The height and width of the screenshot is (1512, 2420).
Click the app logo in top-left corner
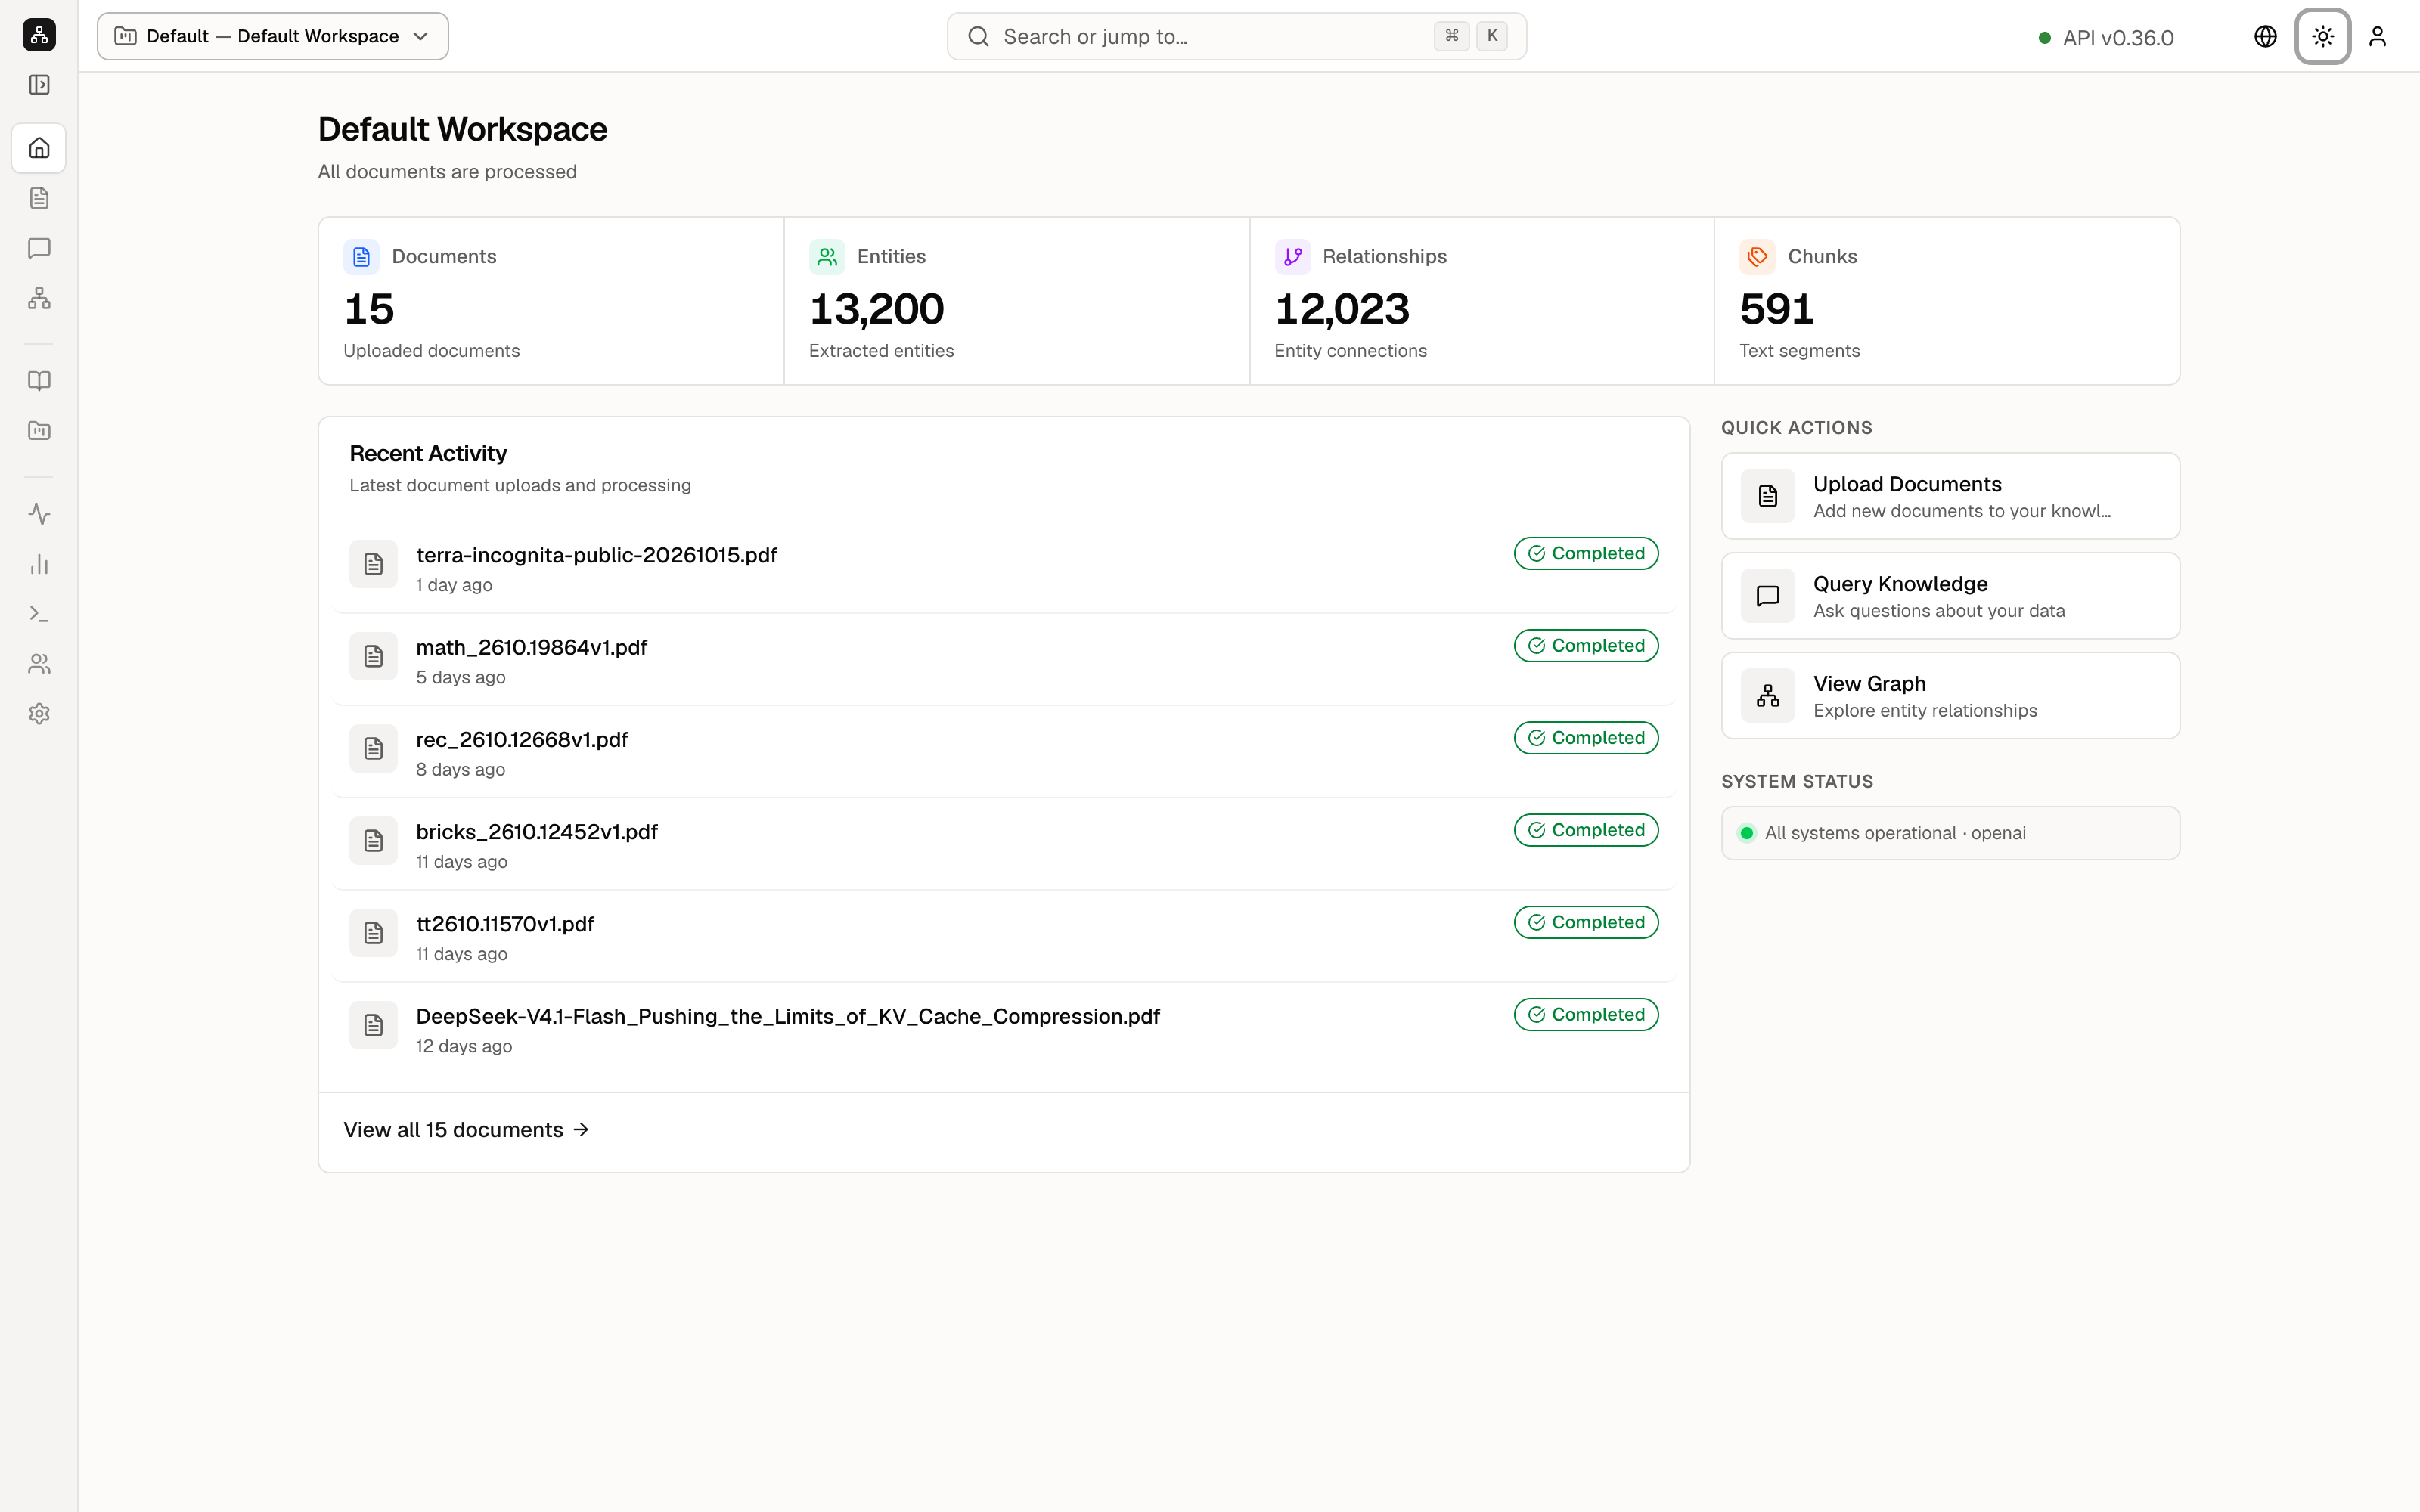39,35
